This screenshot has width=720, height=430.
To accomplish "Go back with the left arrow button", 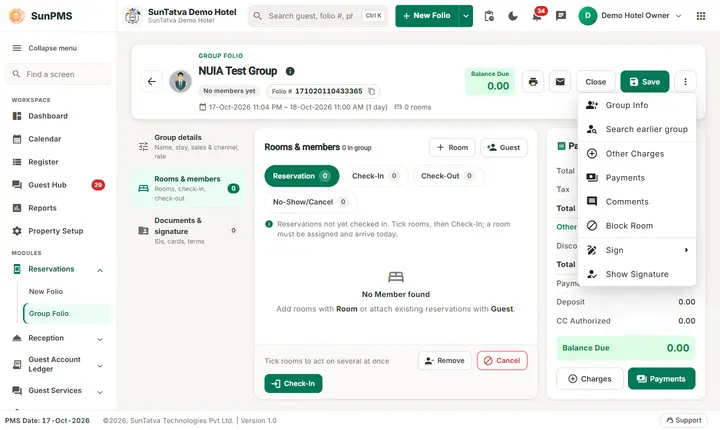I will (152, 82).
